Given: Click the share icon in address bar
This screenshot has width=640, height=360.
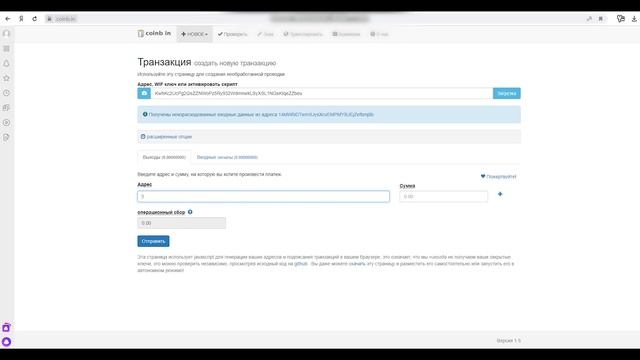Looking at the screenshot, I should [589, 19].
